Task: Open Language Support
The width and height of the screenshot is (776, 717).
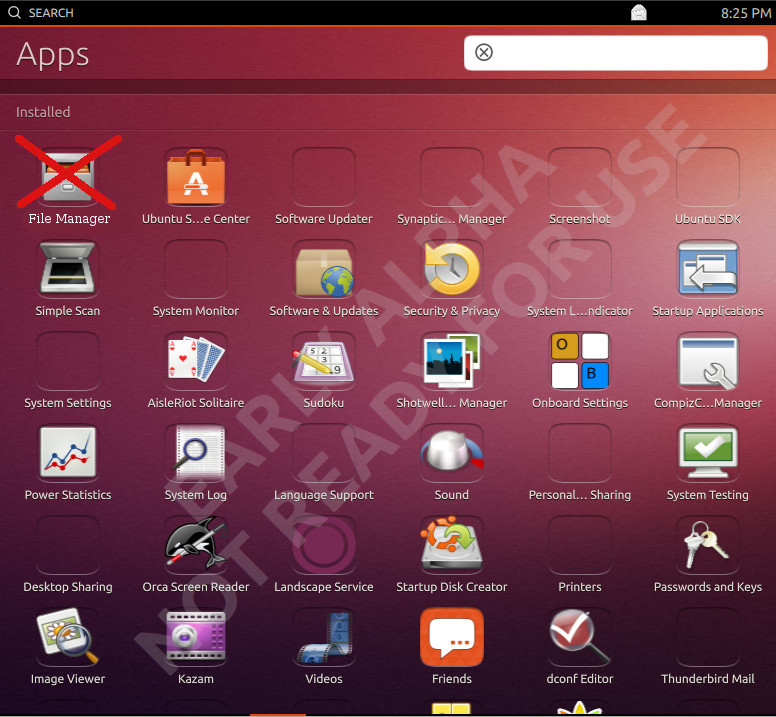Action: click(x=324, y=453)
